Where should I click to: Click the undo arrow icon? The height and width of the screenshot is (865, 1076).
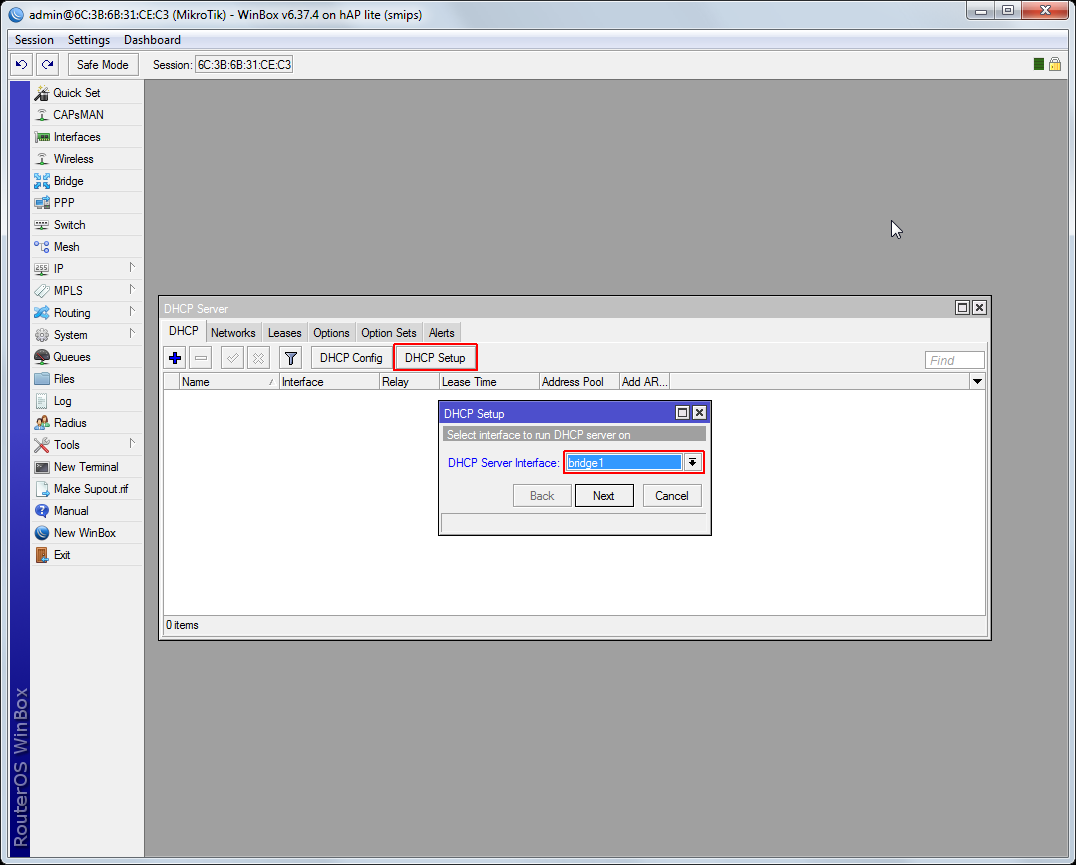click(21, 65)
